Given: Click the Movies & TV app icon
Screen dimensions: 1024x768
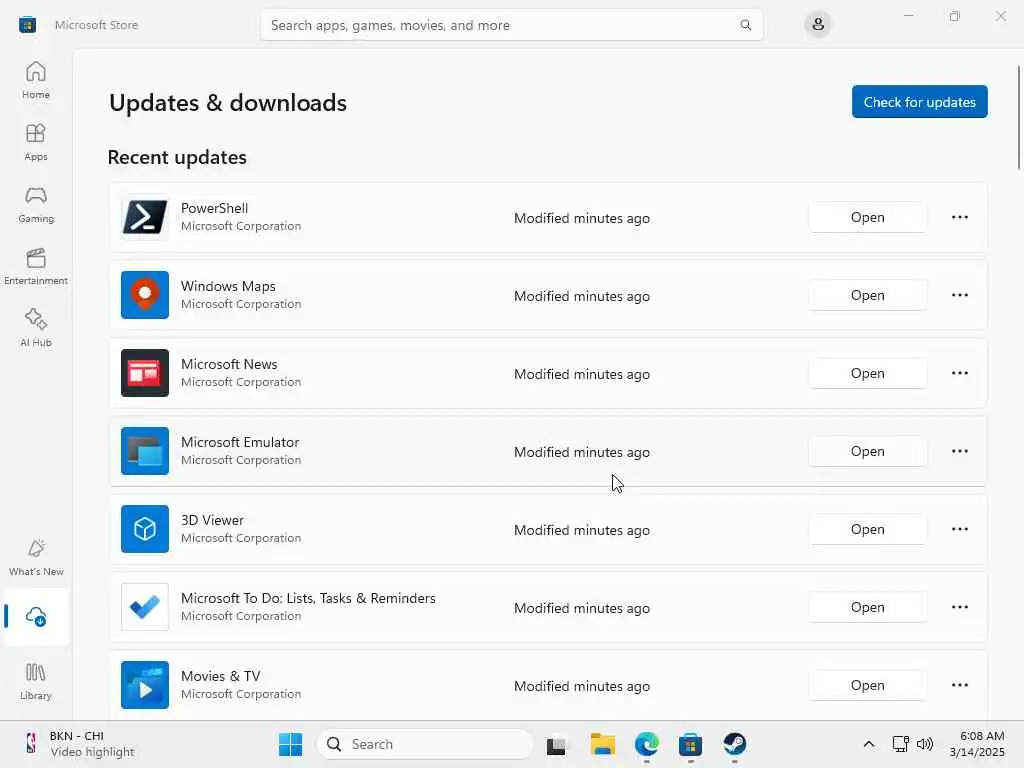Looking at the screenshot, I should 145,685.
